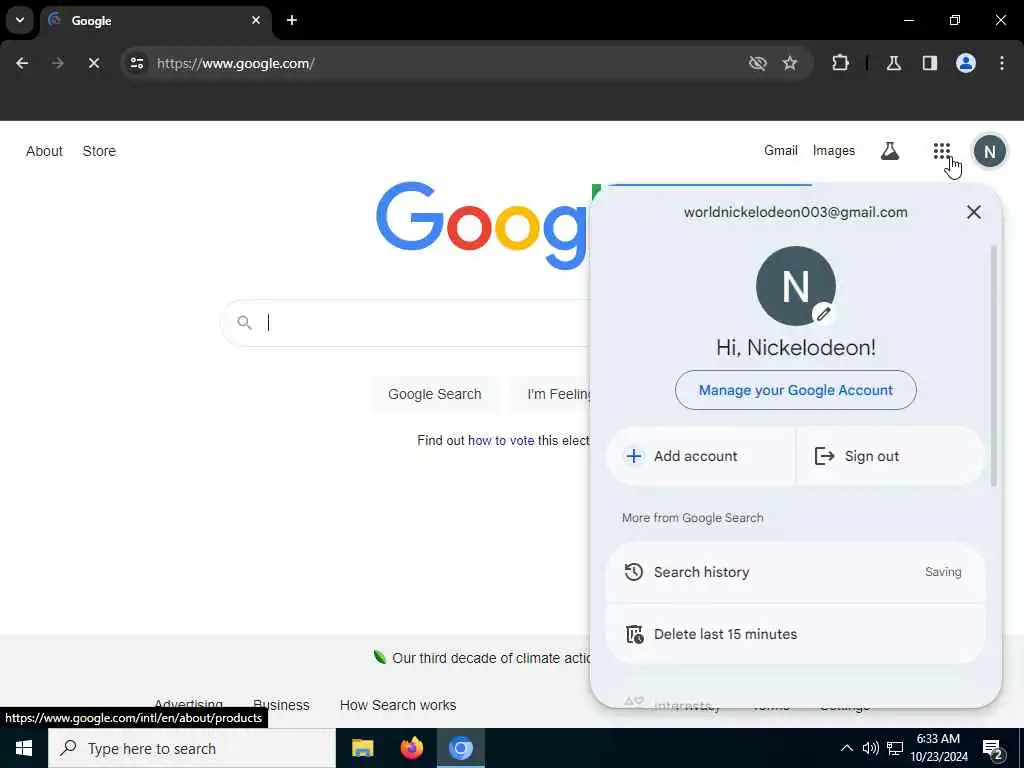The width and height of the screenshot is (1024, 768).
Task: Open Firefox from the taskbar
Action: [x=411, y=748]
